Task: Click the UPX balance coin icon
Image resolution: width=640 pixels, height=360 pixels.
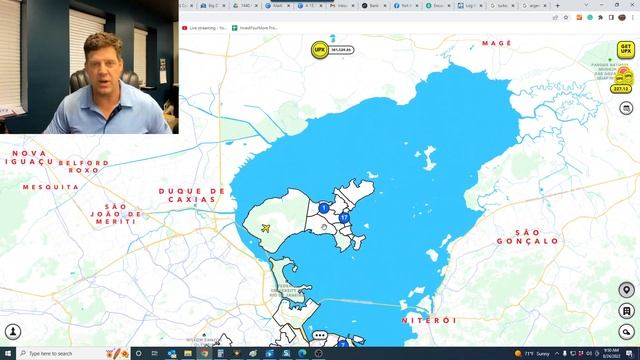Action: [320, 50]
